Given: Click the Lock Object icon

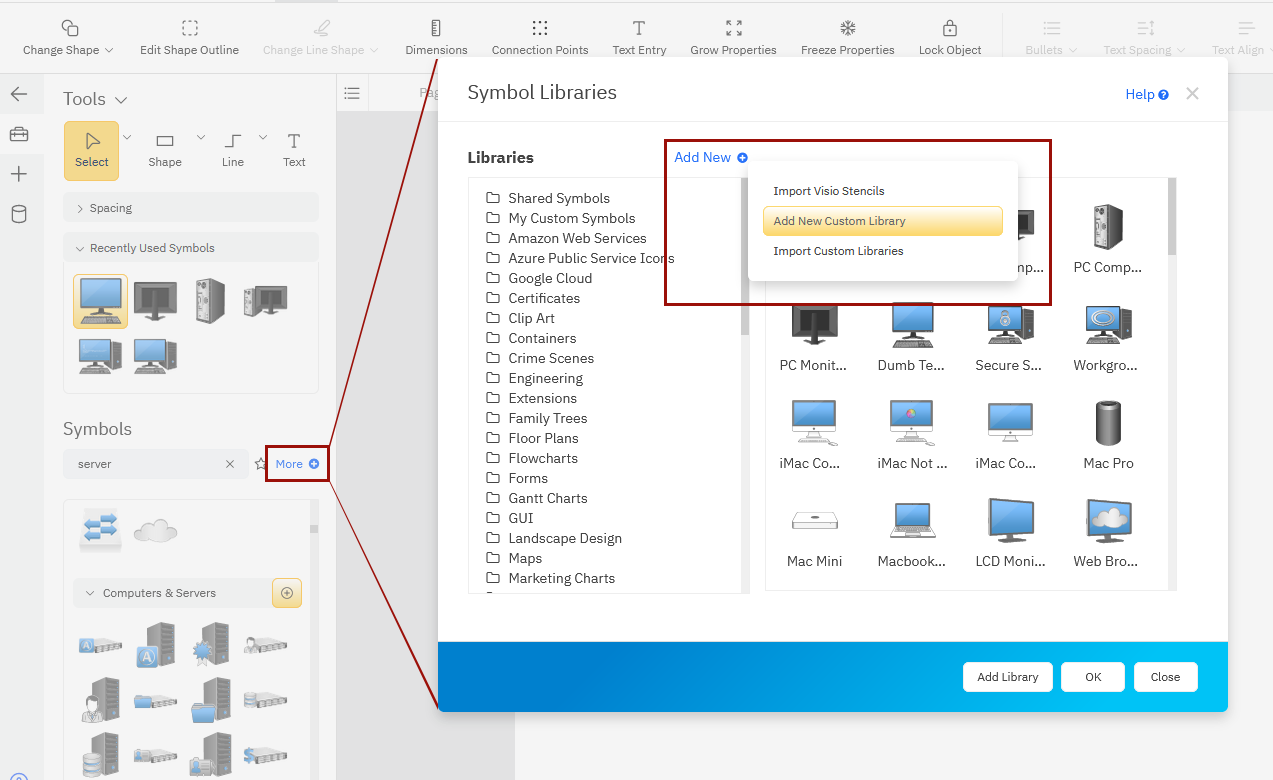Looking at the screenshot, I should coord(950,29).
